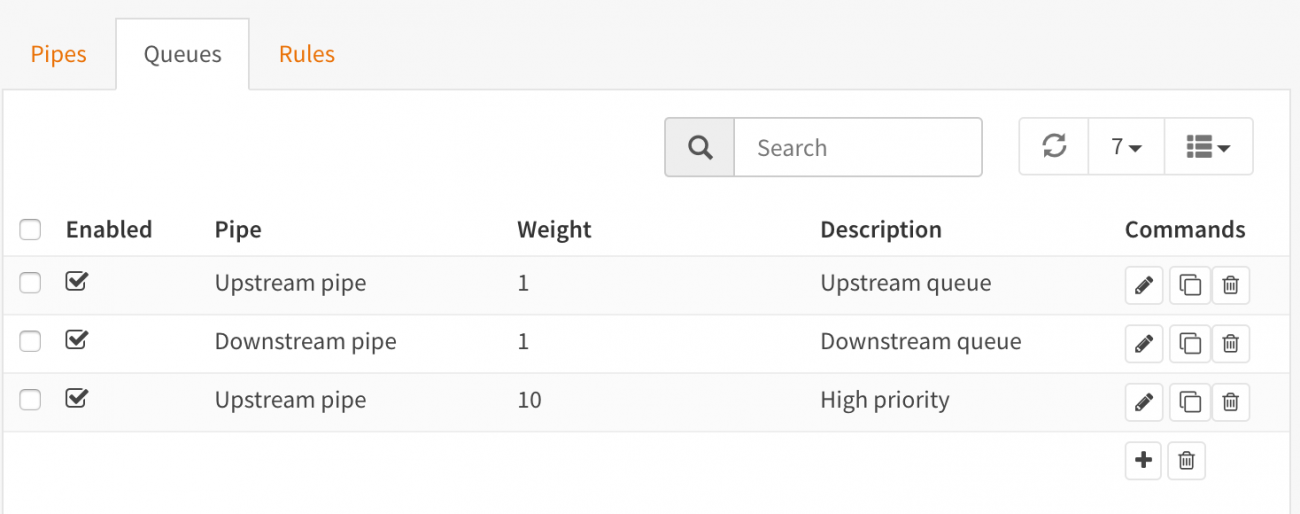Edit the Upstream queue row with pencil icon

coord(1143,286)
